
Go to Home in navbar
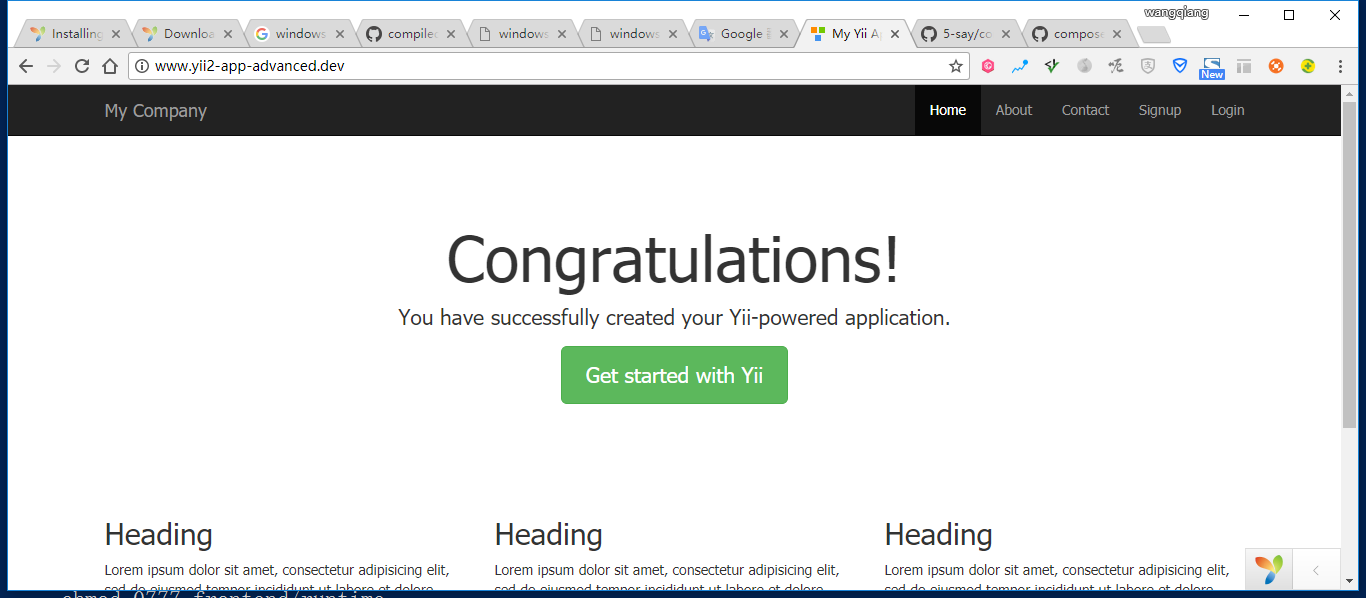(948, 110)
